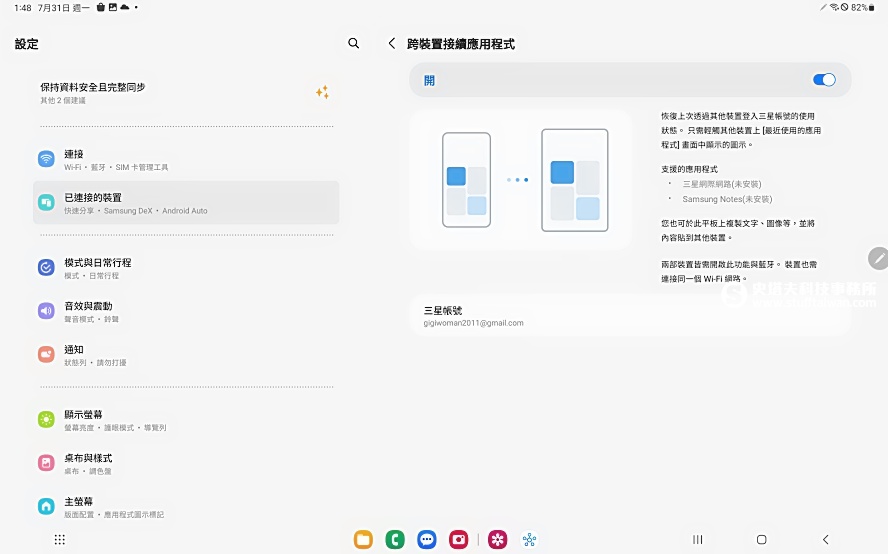Click Samsung Notes(未安裝) supported app text
The image size is (888, 554).
[727, 199]
